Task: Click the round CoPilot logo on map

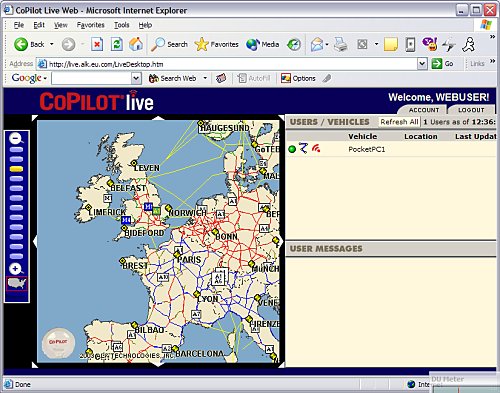Action: pyautogui.click(x=58, y=343)
